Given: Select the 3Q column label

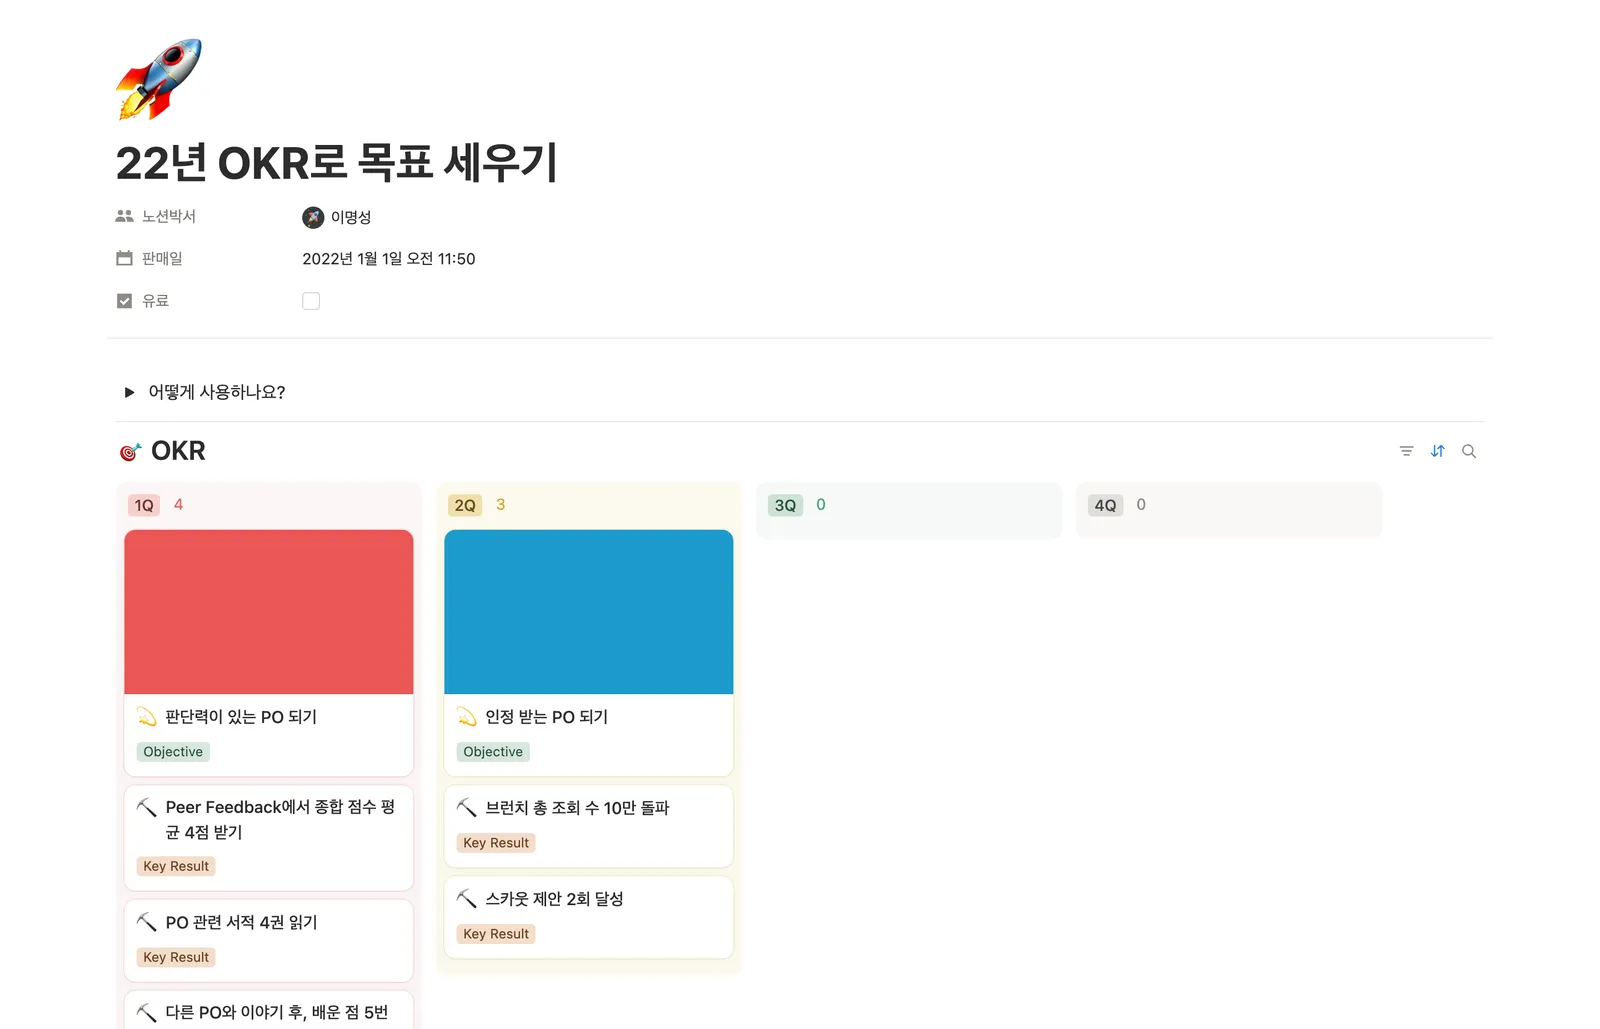Looking at the screenshot, I should pyautogui.click(x=785, y=505).
